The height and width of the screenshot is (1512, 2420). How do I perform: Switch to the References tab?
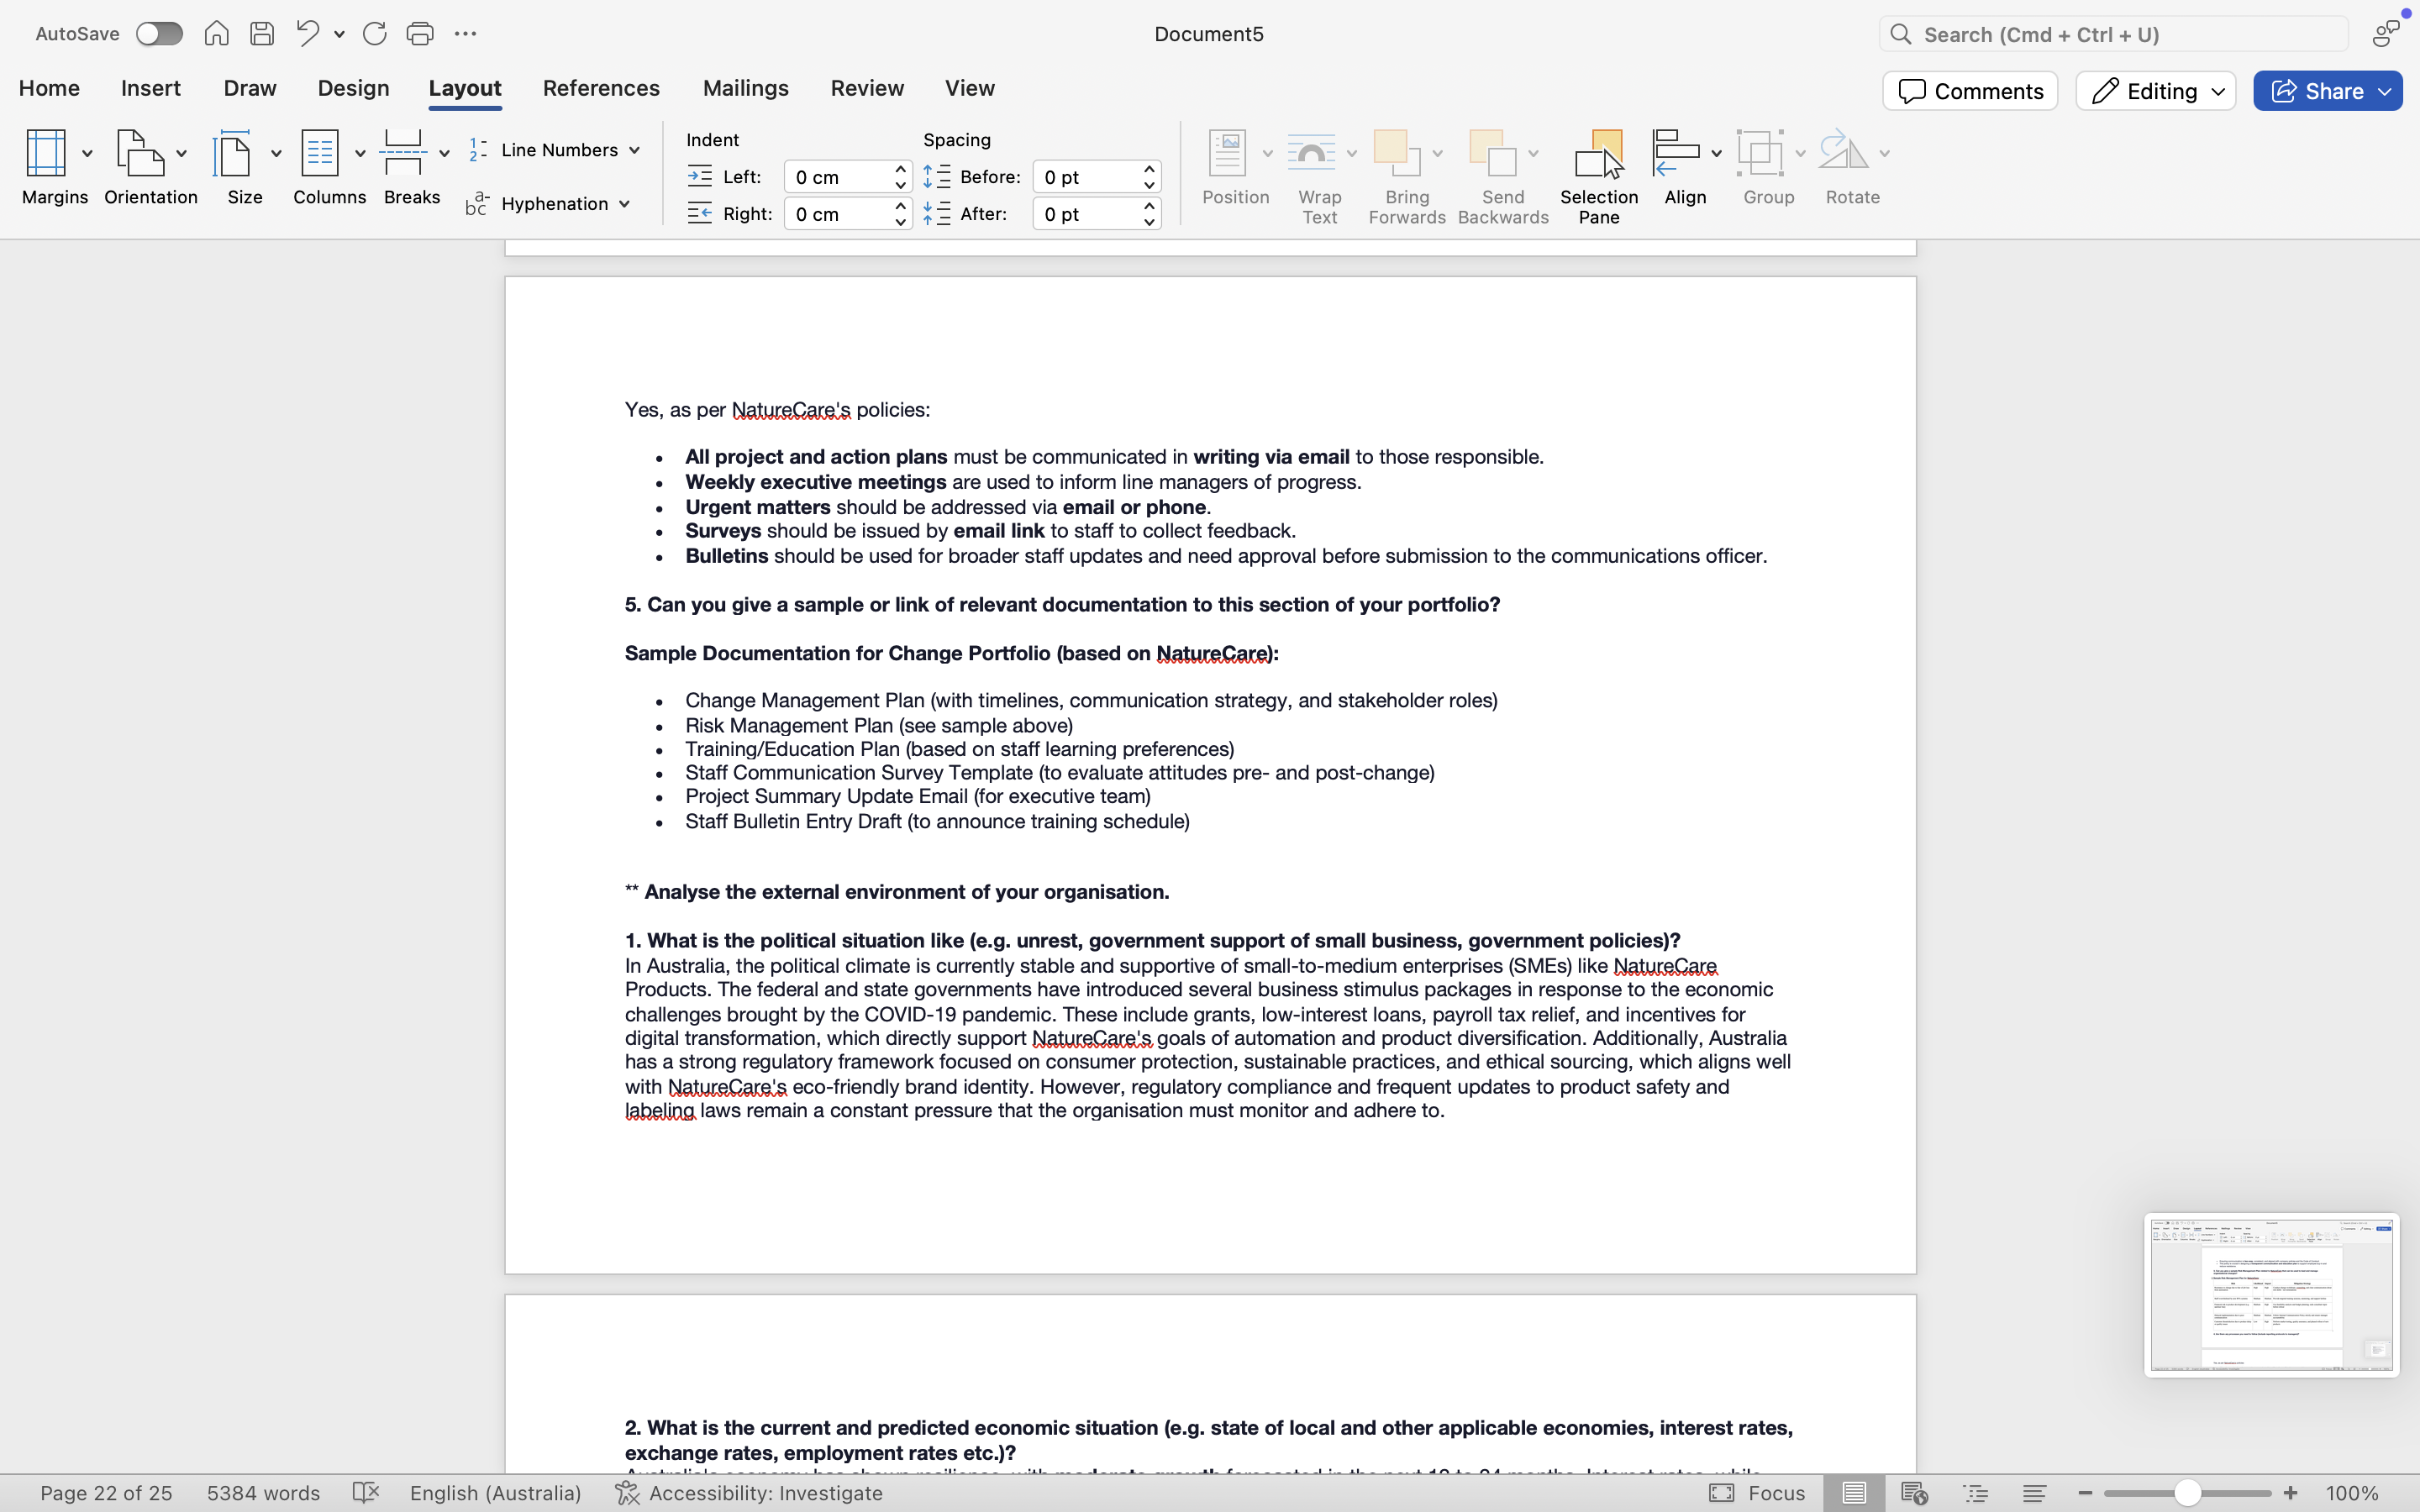pyautogui.click(x=601, y=88)
